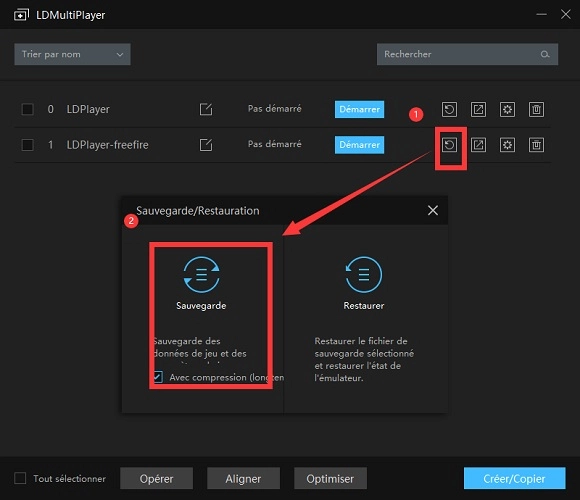Open settings gear for LDPlayer-freefire
Screen dimensions: 580x500
pos(507,145)
